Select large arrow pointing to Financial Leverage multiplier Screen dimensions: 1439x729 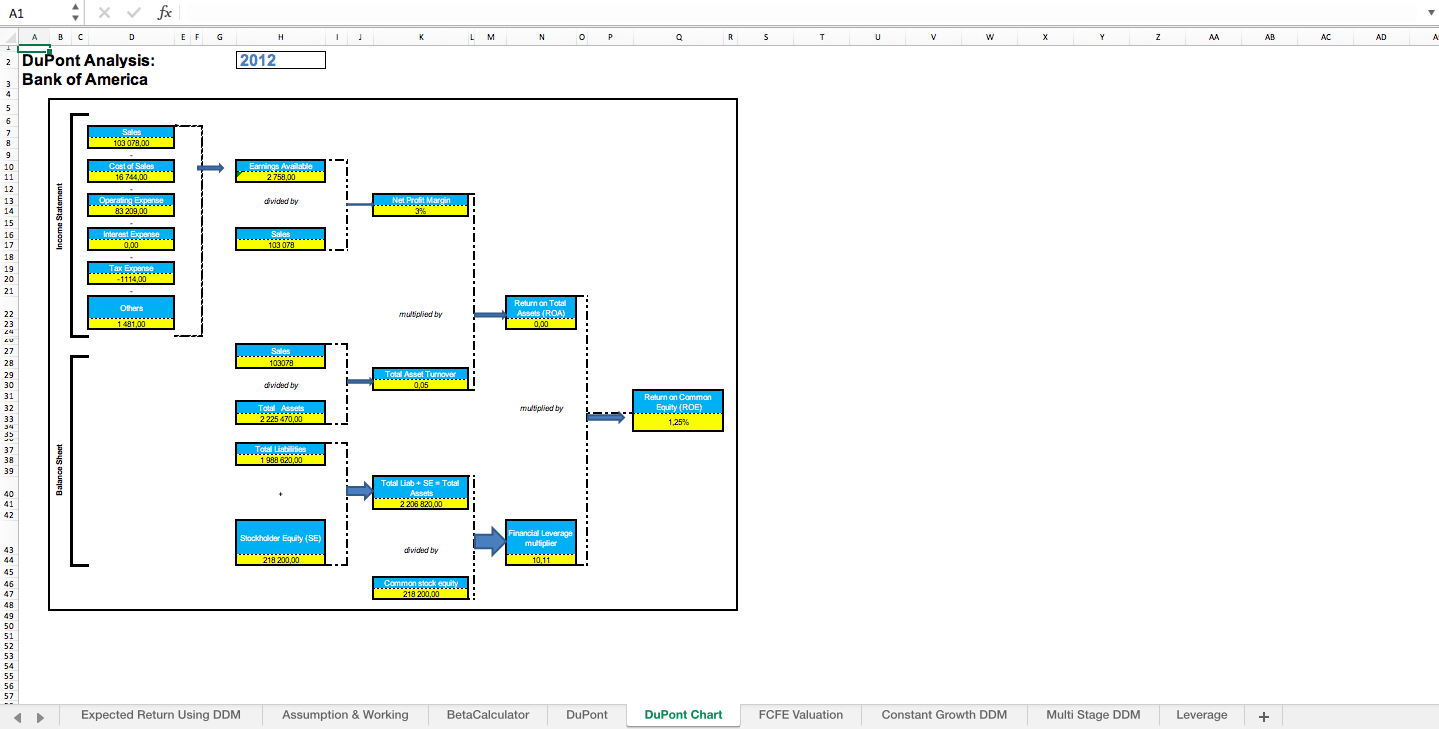[489, 541]
